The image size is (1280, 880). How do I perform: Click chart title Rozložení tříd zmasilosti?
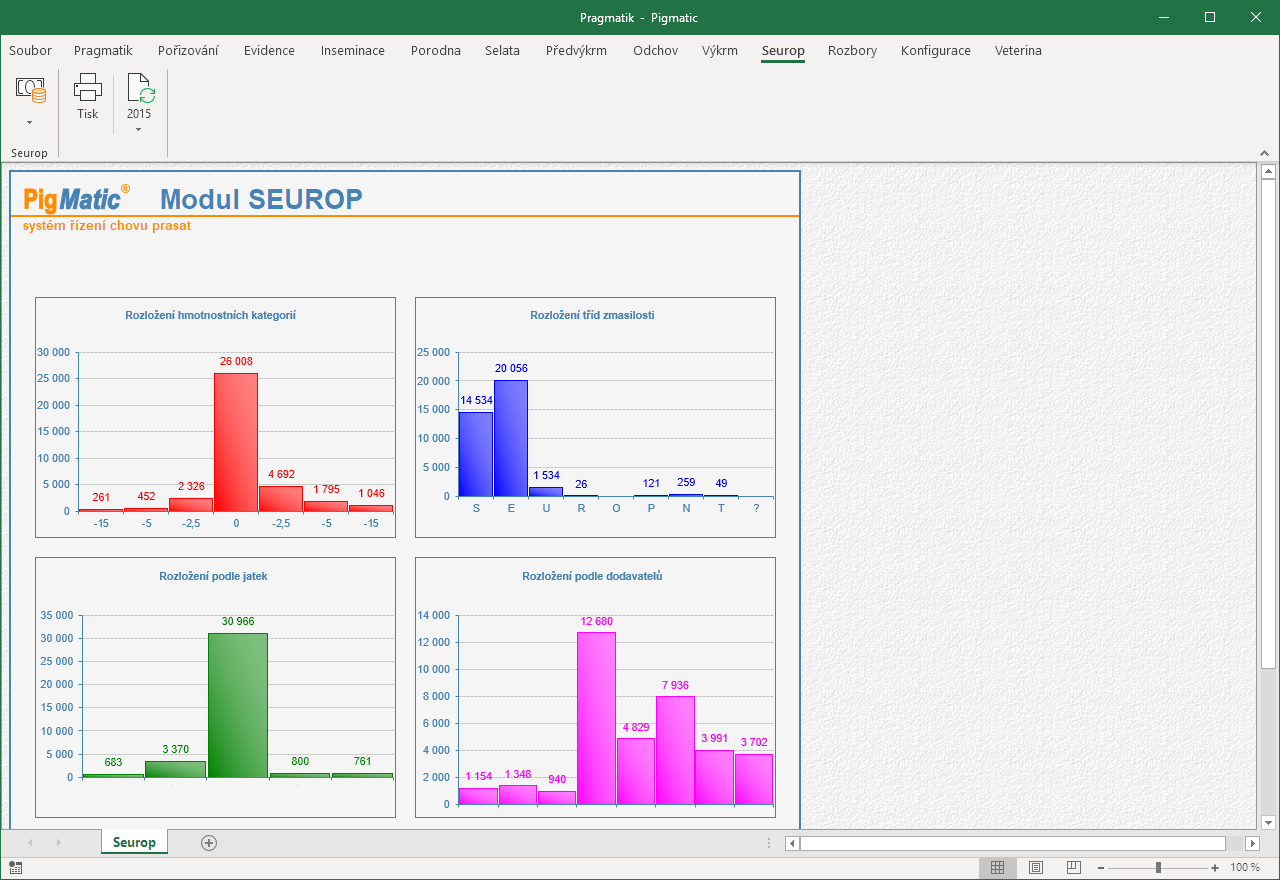[592, 315]
